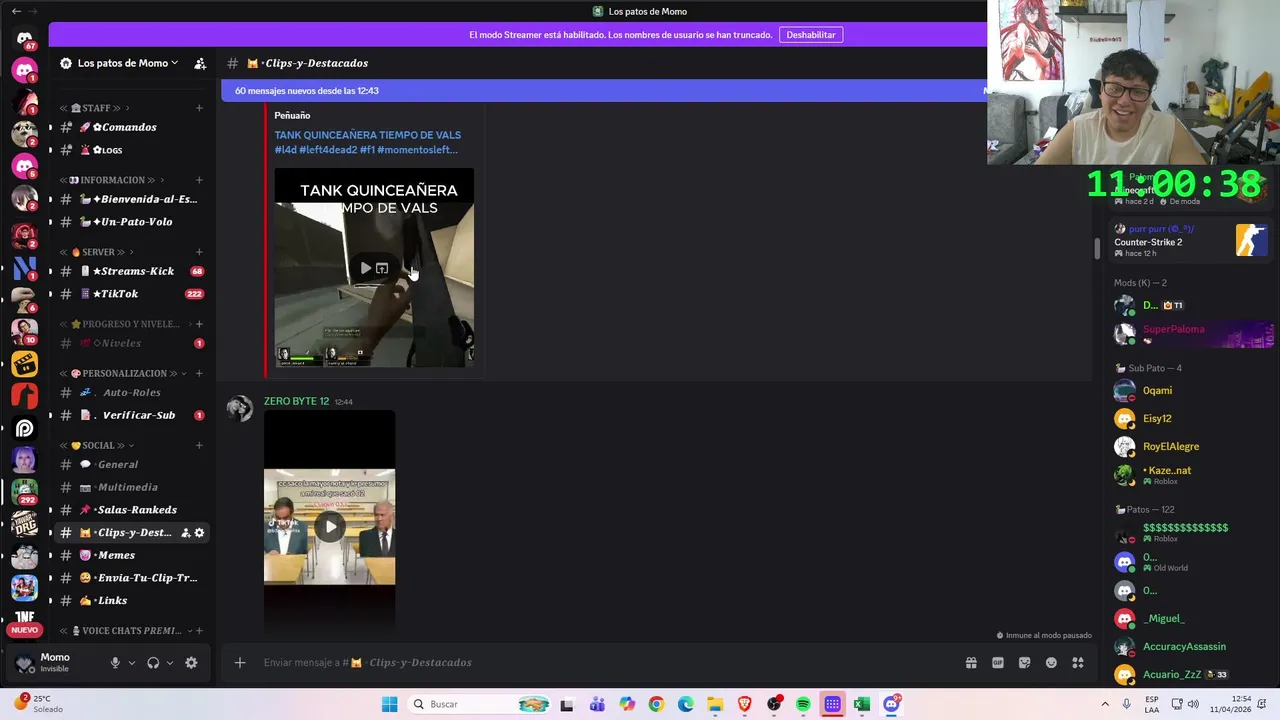
Task: Open the TikTok channel
Action: coord(131,294)
